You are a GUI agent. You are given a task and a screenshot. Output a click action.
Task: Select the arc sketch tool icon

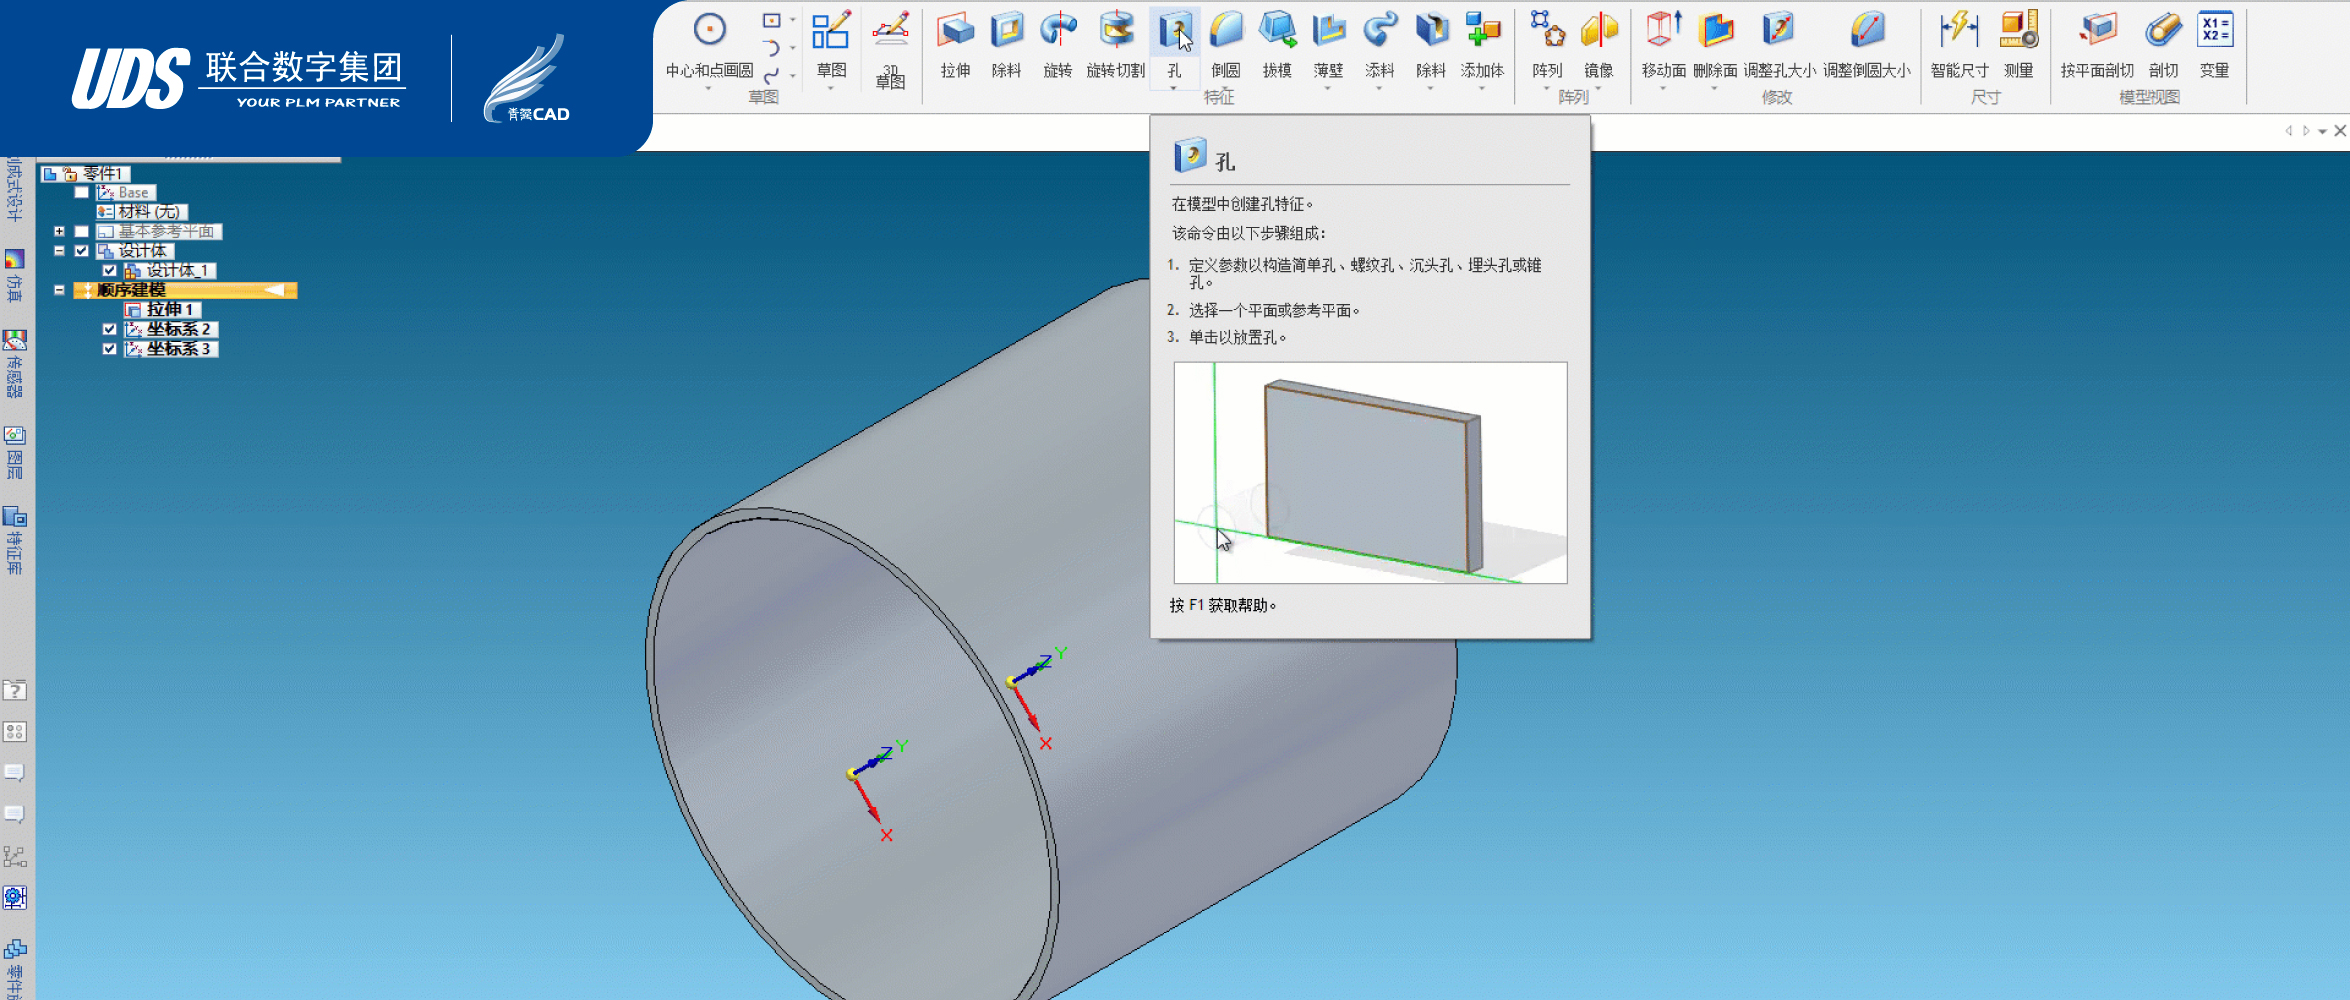coord(771,48)
